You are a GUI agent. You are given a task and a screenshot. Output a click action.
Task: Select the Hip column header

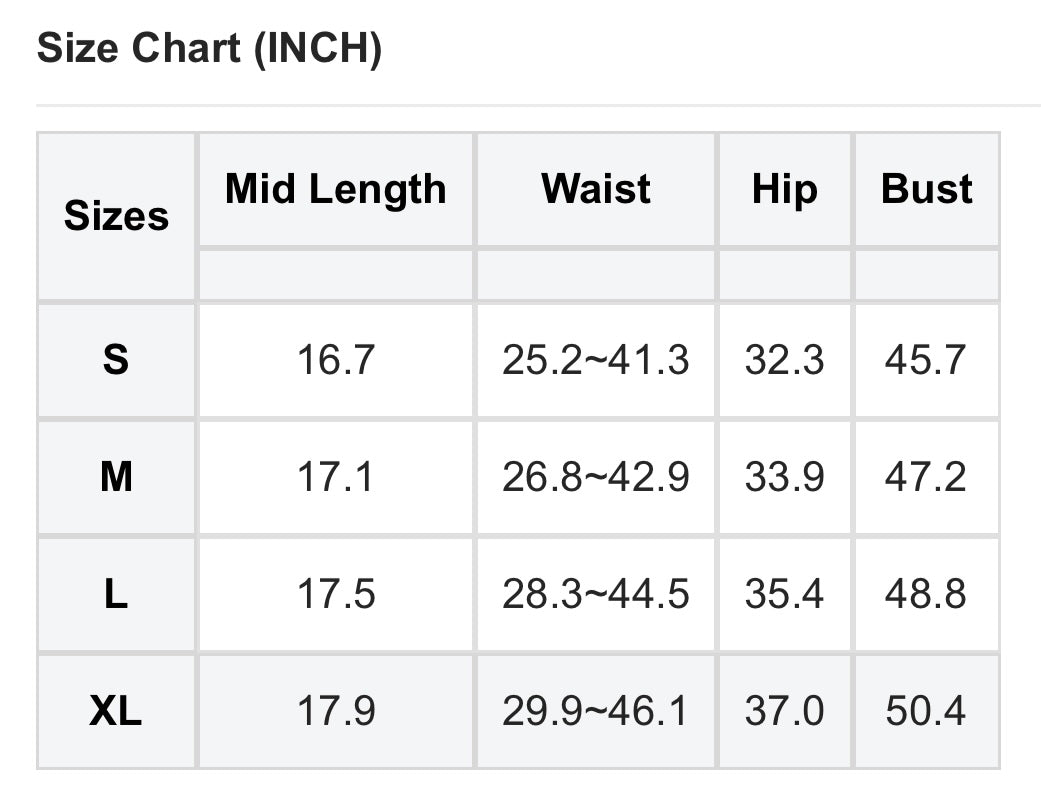[x=784, y=189]
